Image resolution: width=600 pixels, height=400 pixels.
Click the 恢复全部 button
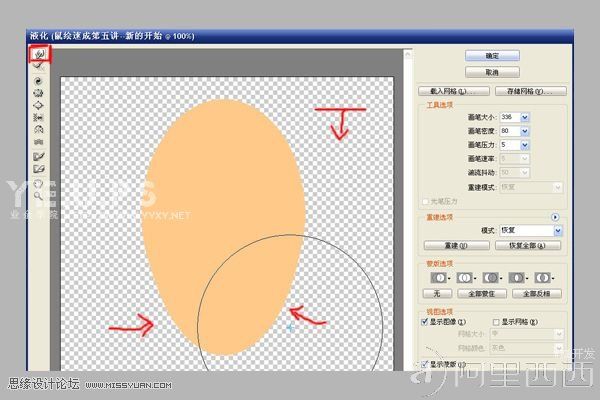pyautogui.click(x=528, y=245)
